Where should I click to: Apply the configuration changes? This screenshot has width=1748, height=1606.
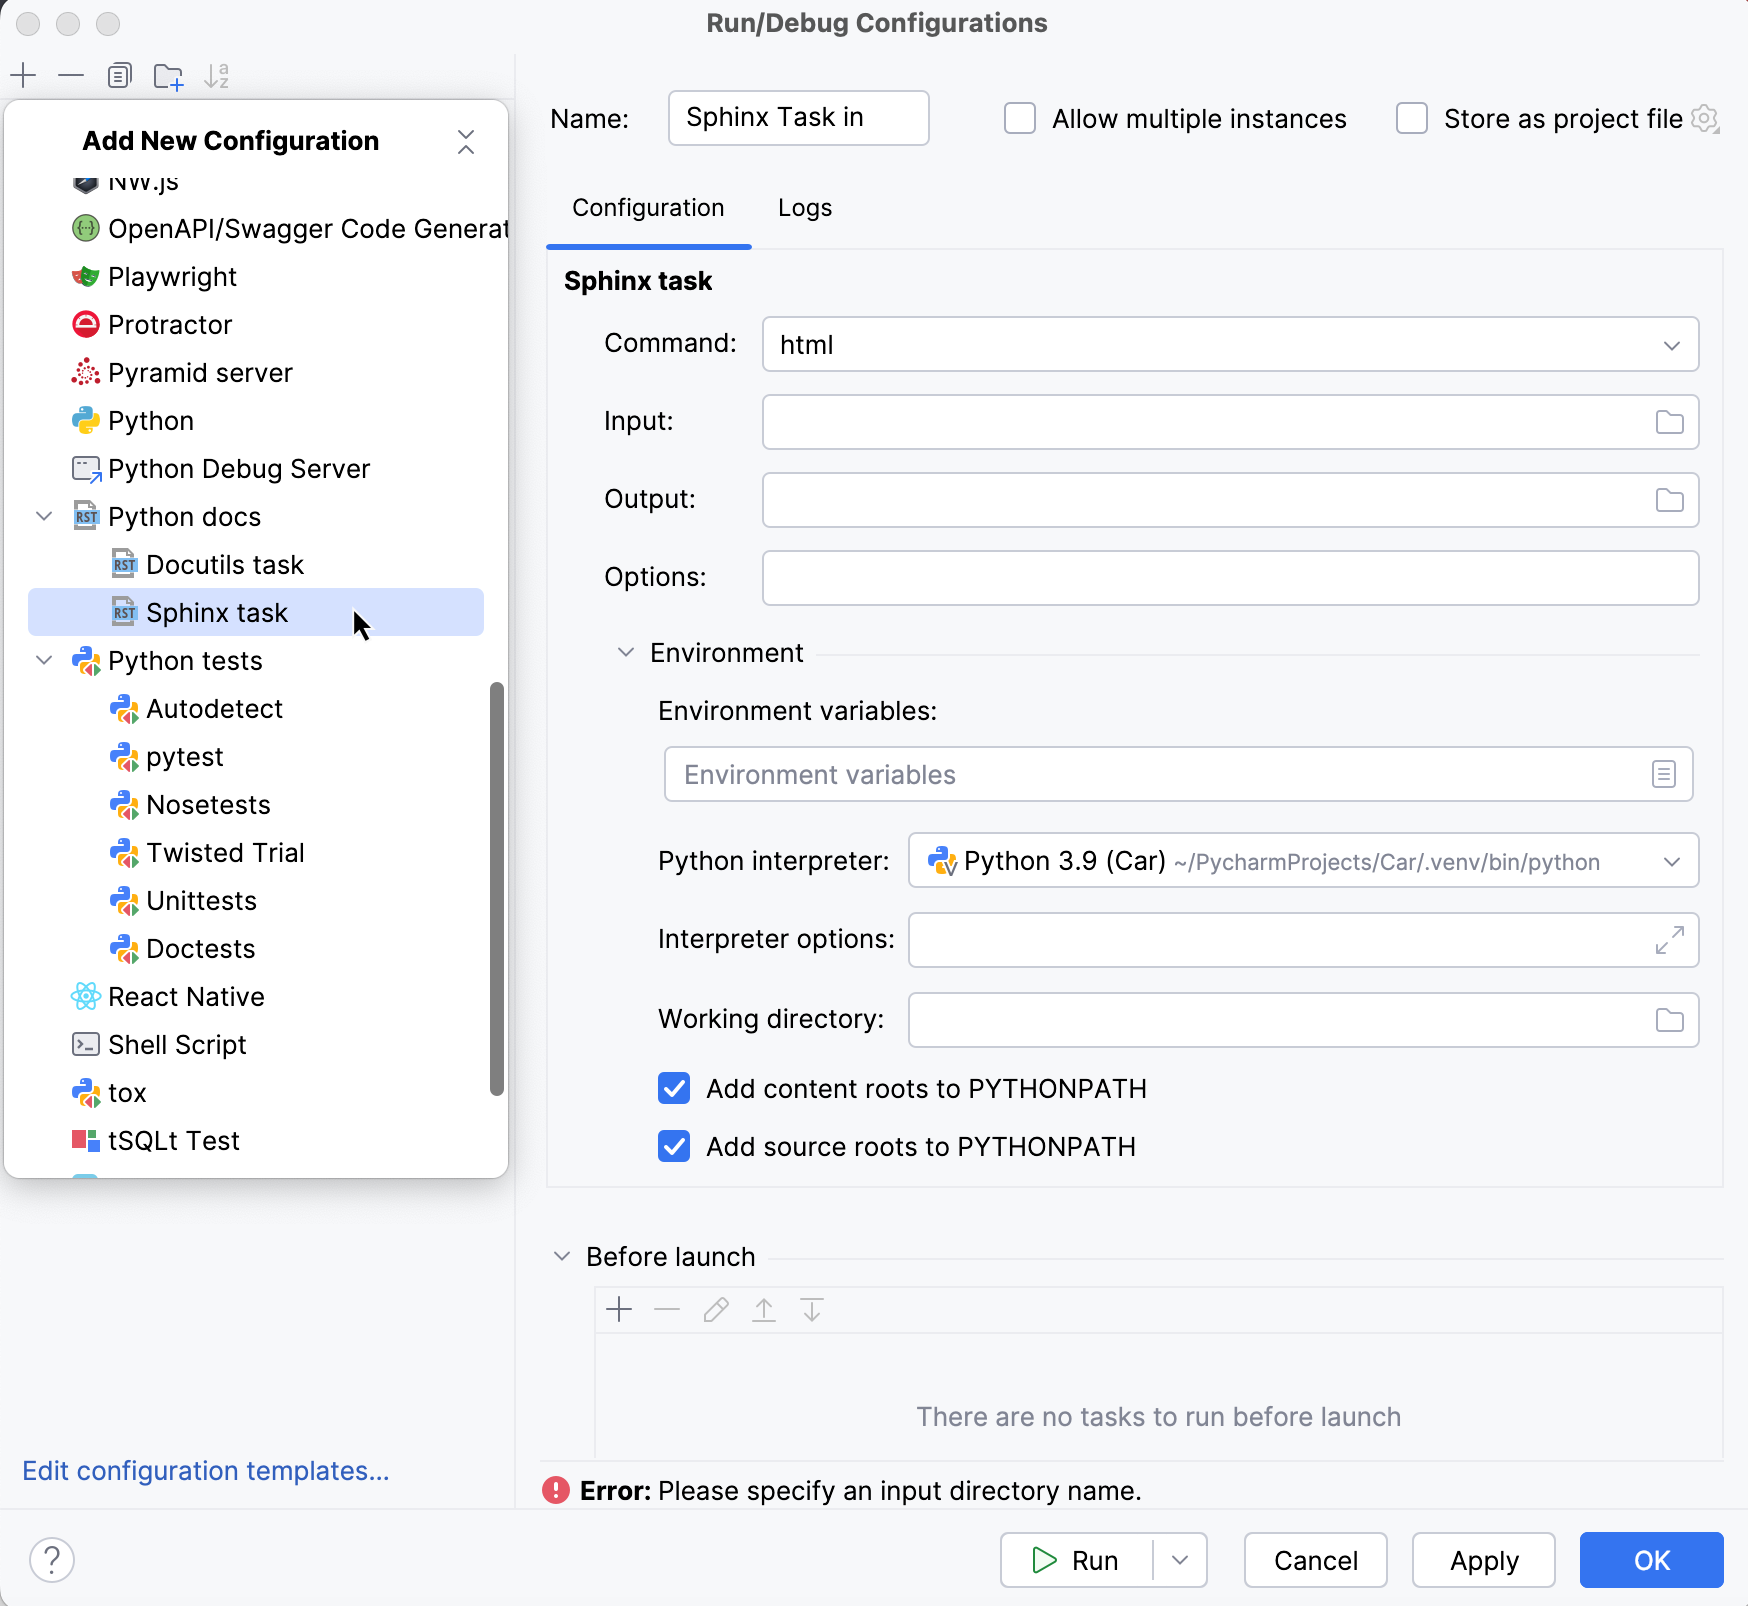[x=1483, y=1560]
